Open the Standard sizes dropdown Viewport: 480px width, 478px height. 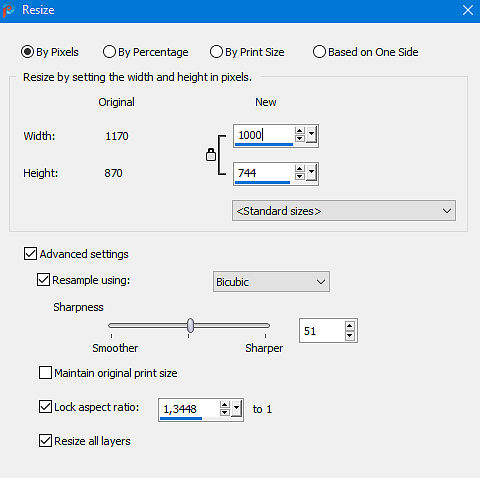click(x=344, y=211)
